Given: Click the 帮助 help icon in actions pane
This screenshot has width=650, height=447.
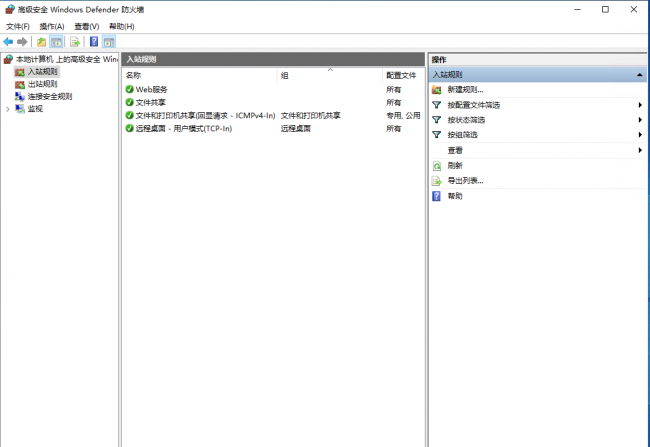Looking at the screenshot, I should [x=437, y=196].
